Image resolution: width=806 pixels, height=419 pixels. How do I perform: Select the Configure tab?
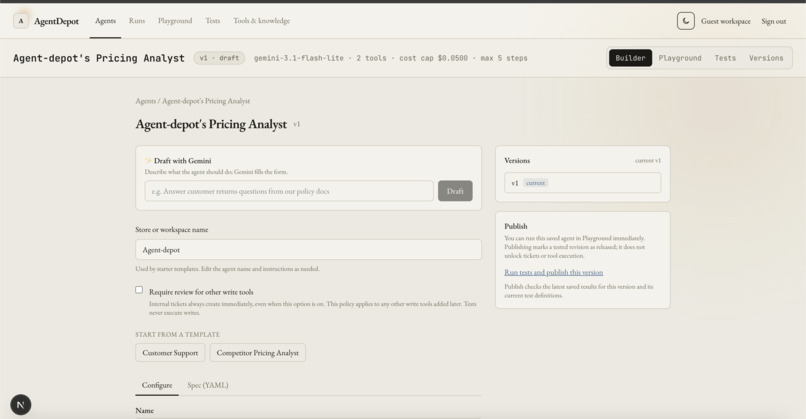click(157, 385)
